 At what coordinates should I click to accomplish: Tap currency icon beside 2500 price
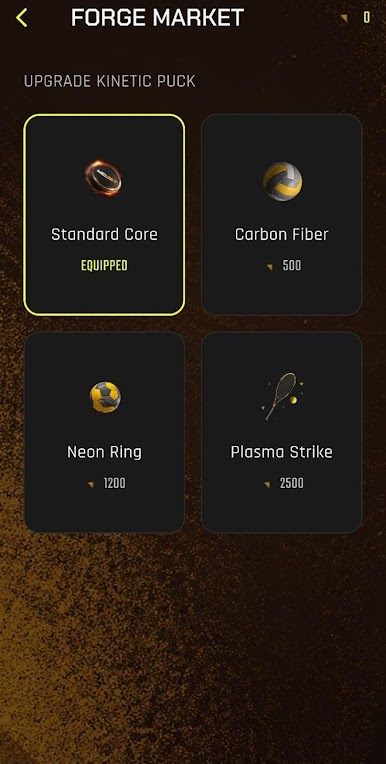(267, 484)
